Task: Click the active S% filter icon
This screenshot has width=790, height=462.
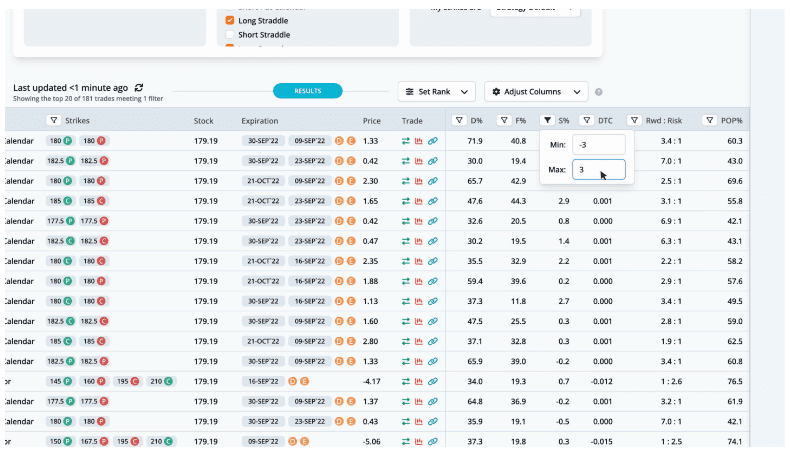Action: [x=547, y=121]
